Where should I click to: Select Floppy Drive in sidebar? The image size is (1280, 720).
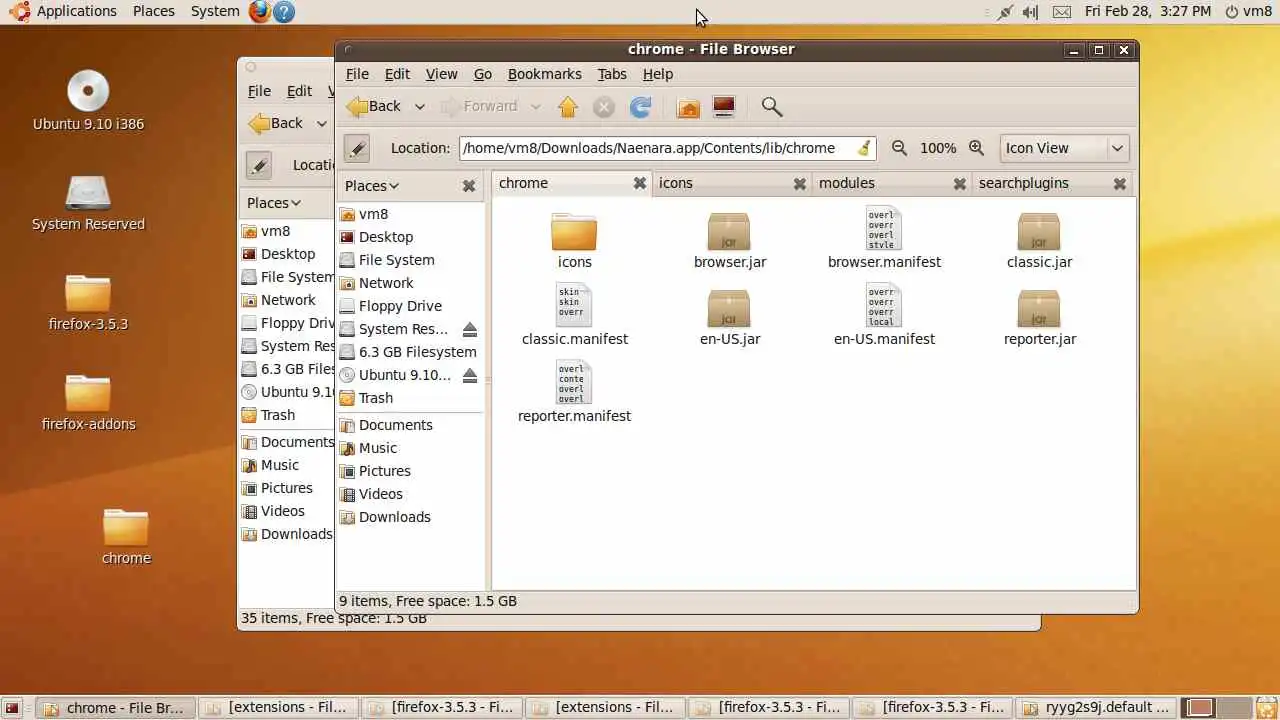tap(389, 306)
